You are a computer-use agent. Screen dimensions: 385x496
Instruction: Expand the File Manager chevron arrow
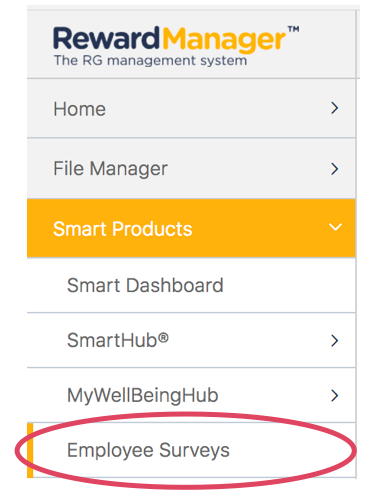(335, 169)
